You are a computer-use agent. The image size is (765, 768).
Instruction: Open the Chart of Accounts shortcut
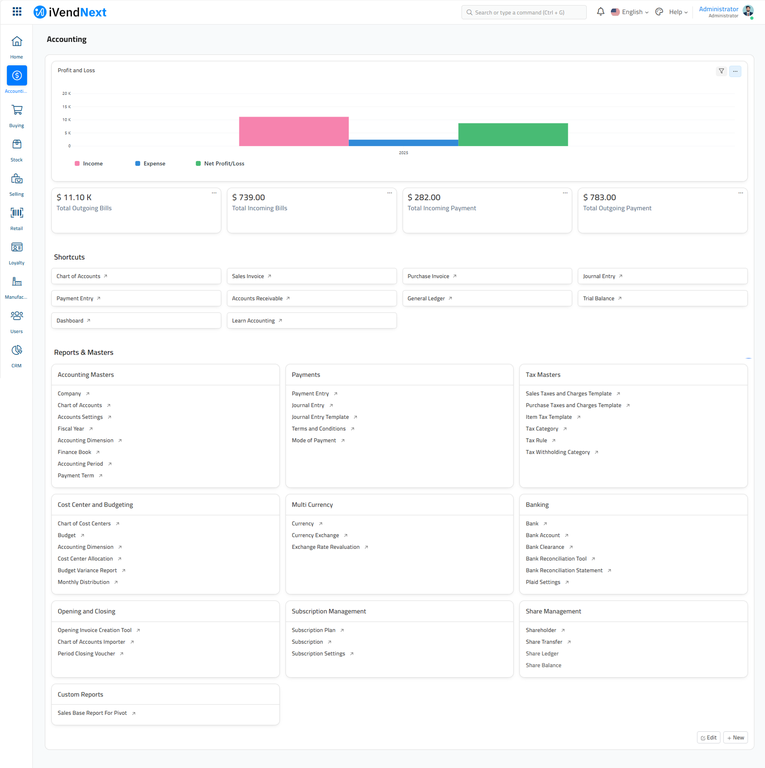click(x=80, y=276)
